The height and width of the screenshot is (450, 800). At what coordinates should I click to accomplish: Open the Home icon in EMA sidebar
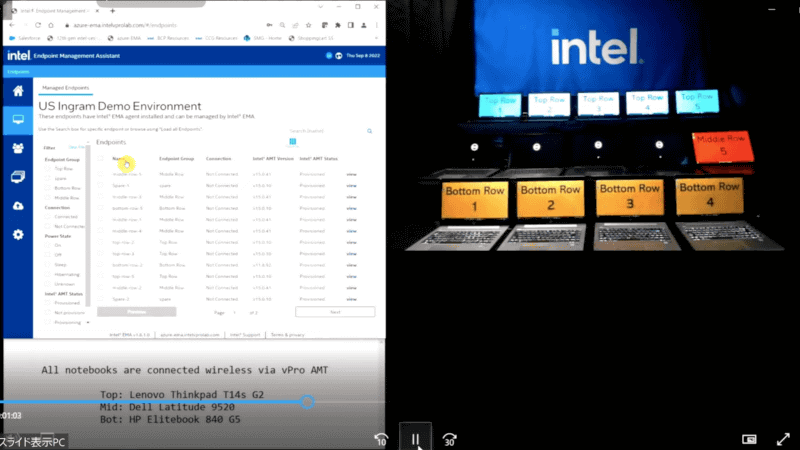click(x=18, y=91)
